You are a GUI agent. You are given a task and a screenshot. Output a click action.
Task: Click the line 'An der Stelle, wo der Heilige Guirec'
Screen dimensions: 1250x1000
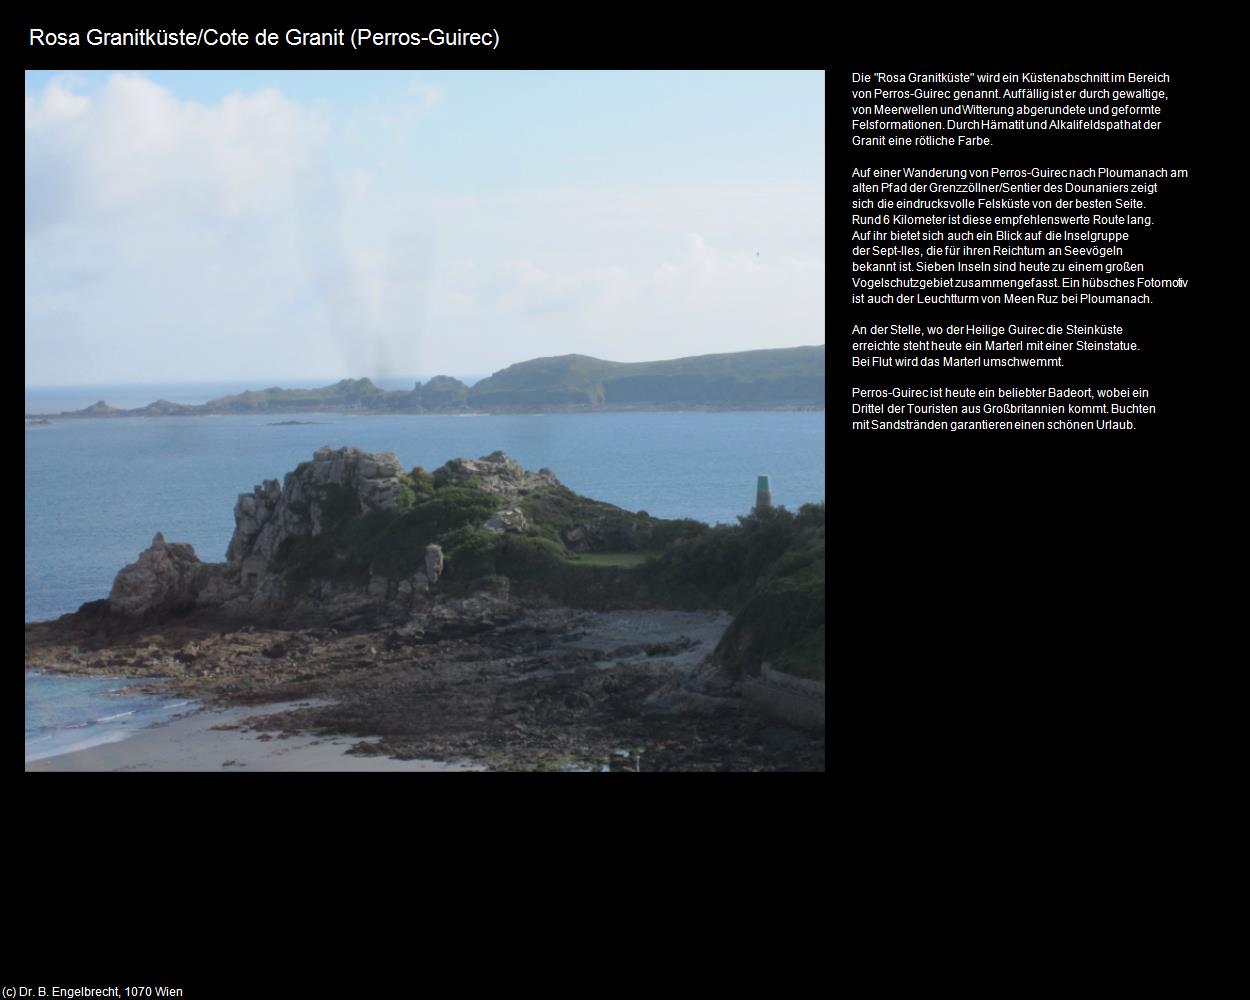tap(987, 330)
